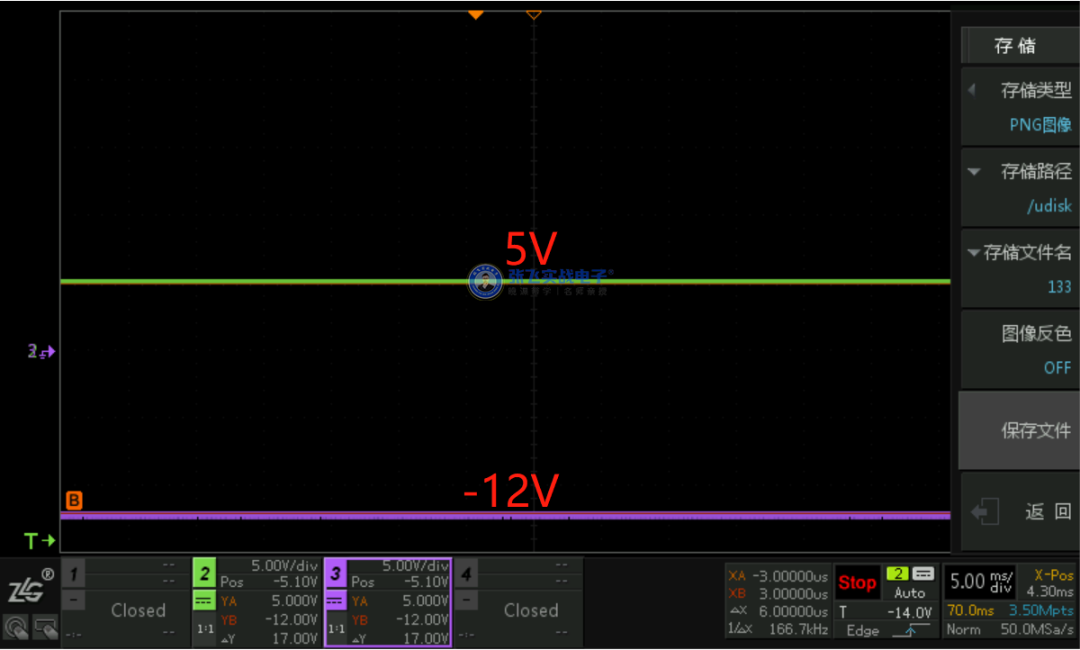Click channel 2 Pos -5.10V value
This screenshot has height=650, width=1080.
click(269, 583)
